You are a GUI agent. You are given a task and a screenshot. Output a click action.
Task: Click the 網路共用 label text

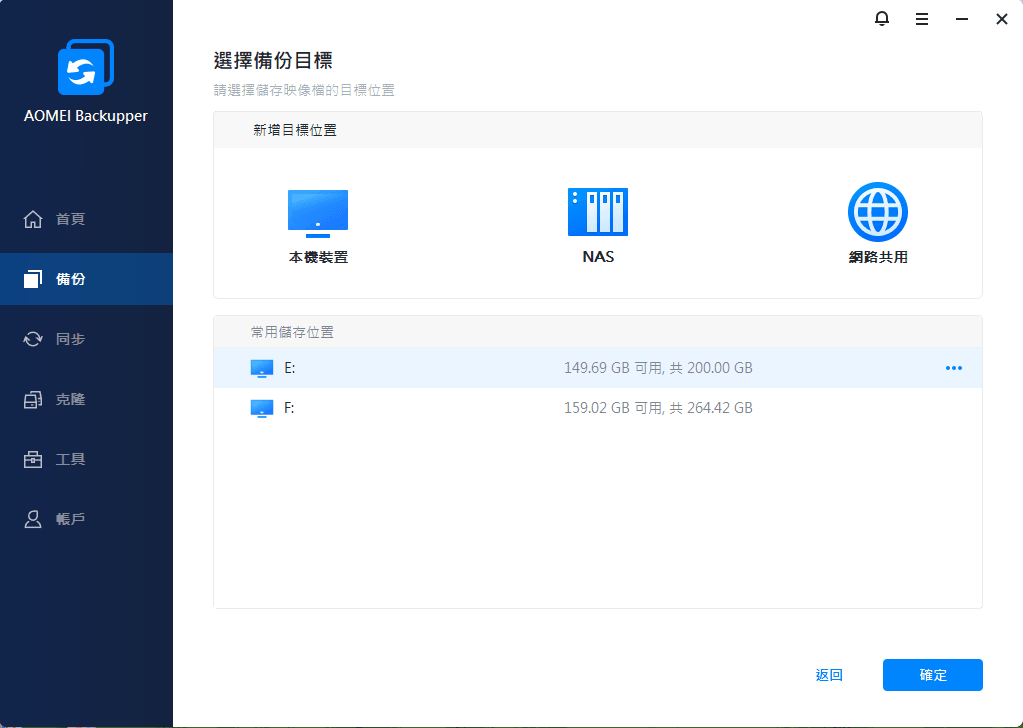[878, 257]
